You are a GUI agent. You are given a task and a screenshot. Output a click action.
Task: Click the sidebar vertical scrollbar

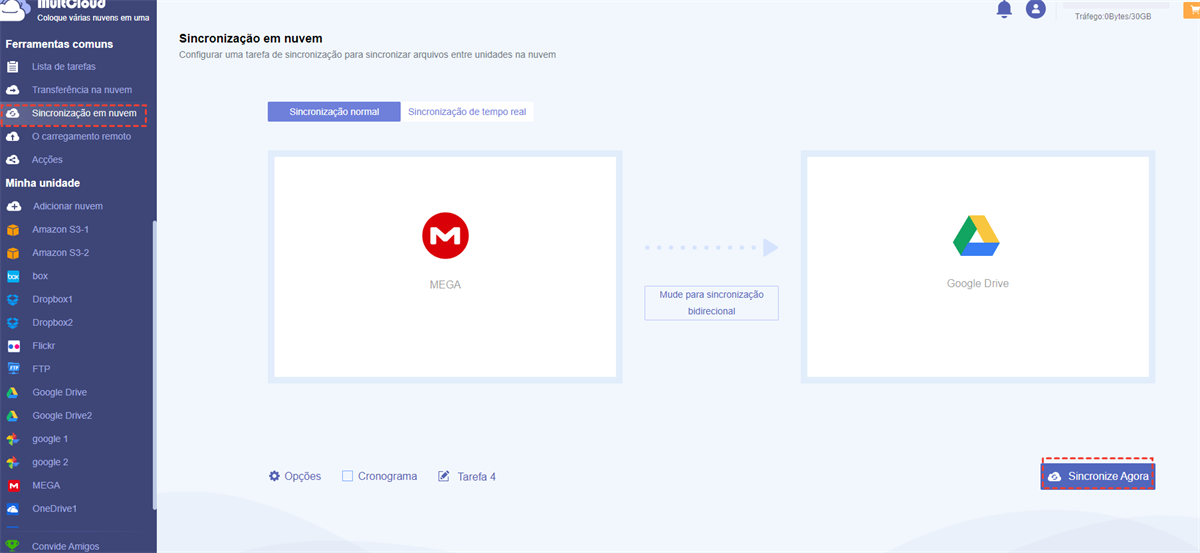coord(154,365)
